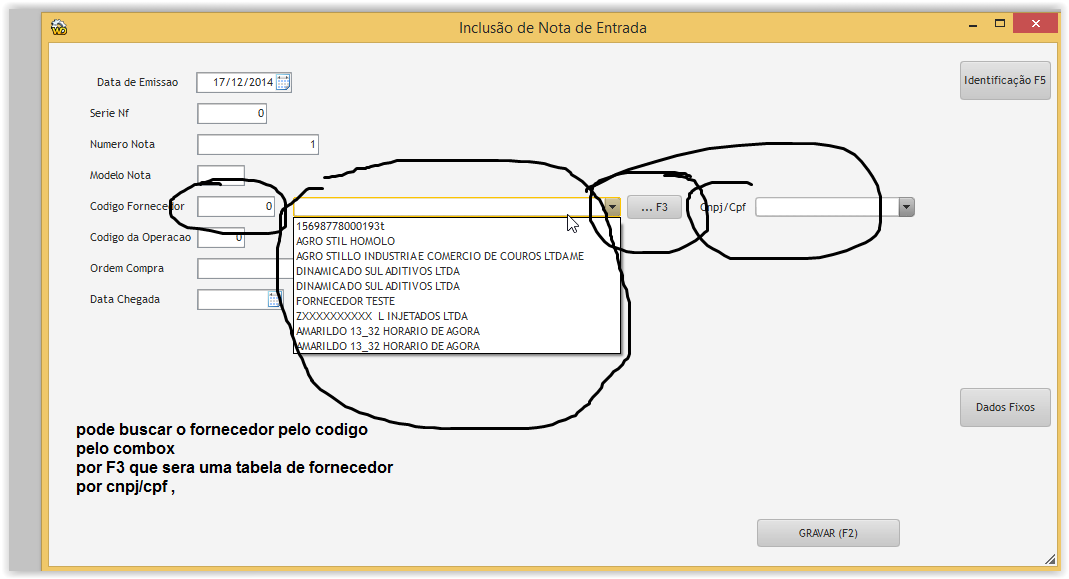Select first DINAMICA DO SUL ADITIVOS LTDA entry
The image size is (1069, 579).
point(457,271)
